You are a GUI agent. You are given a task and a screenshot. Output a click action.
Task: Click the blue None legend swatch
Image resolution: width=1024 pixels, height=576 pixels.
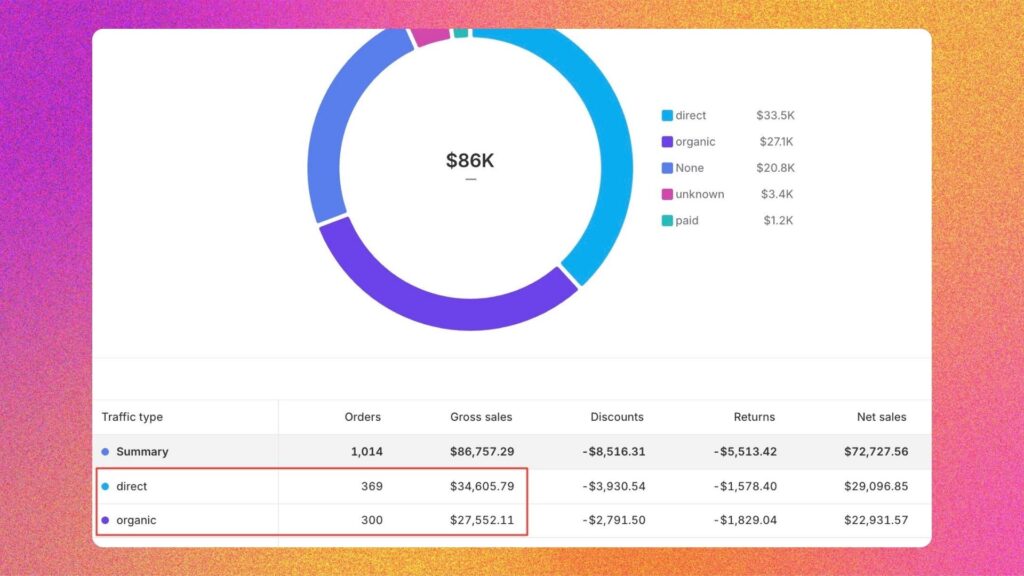point(667,168)
